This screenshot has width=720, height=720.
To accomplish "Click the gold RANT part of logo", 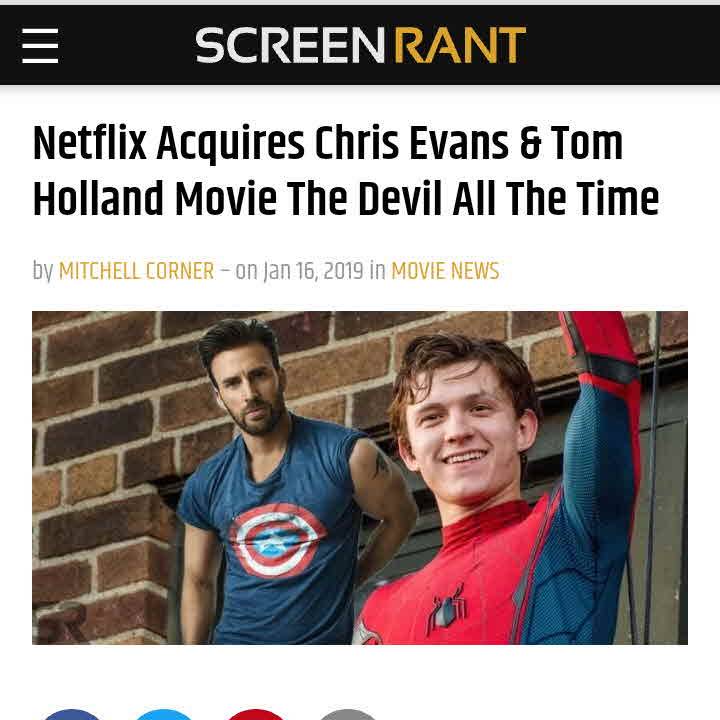I will click(460, 45).
